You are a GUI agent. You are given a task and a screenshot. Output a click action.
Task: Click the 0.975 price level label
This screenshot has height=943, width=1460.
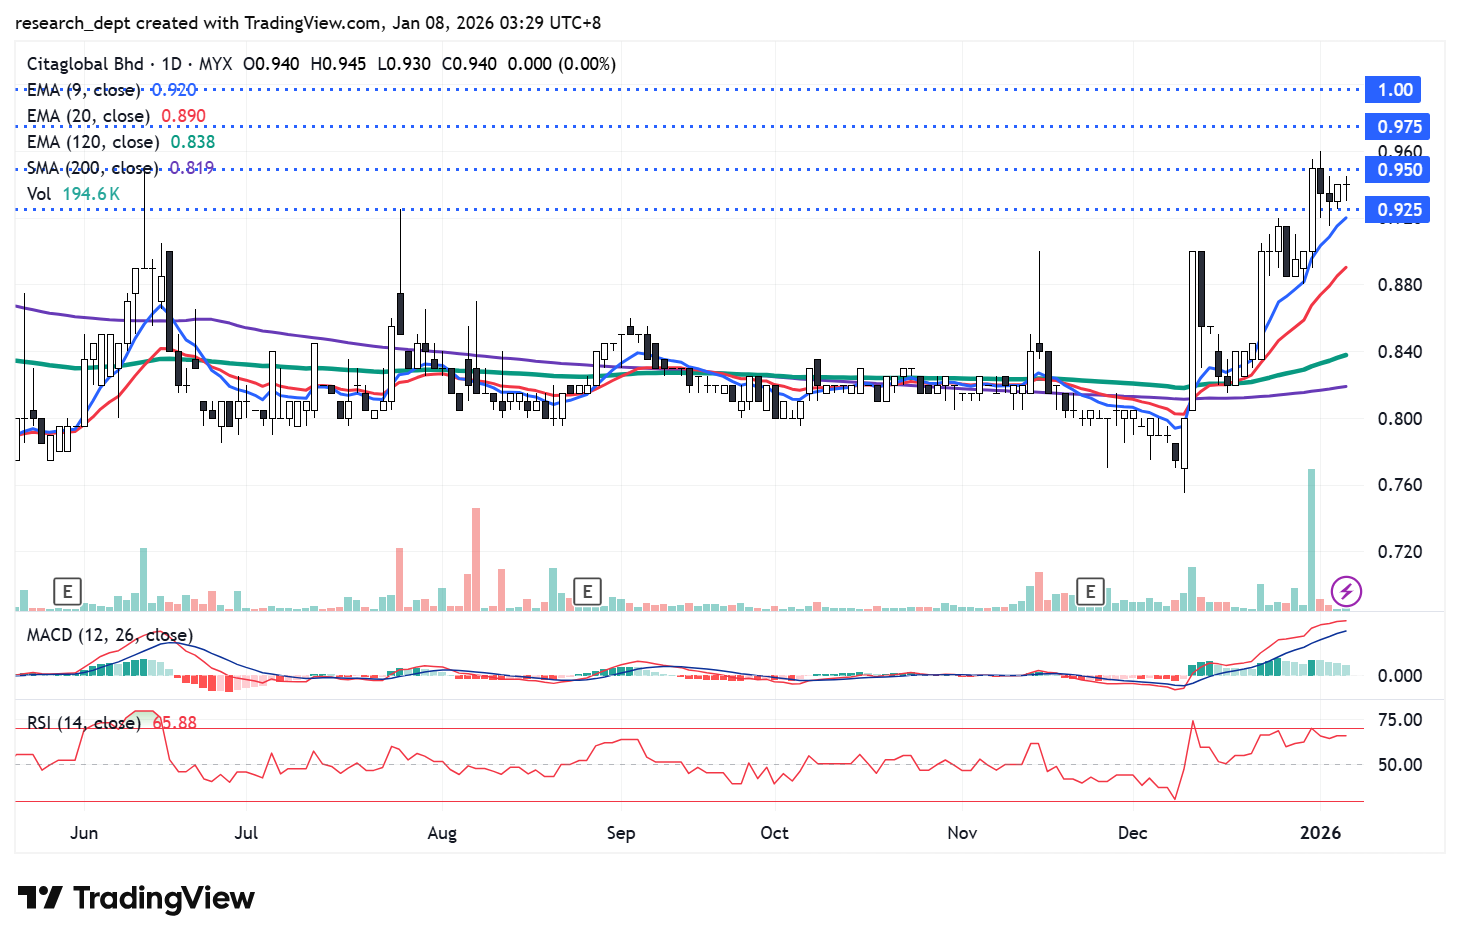click(1398, 127)
